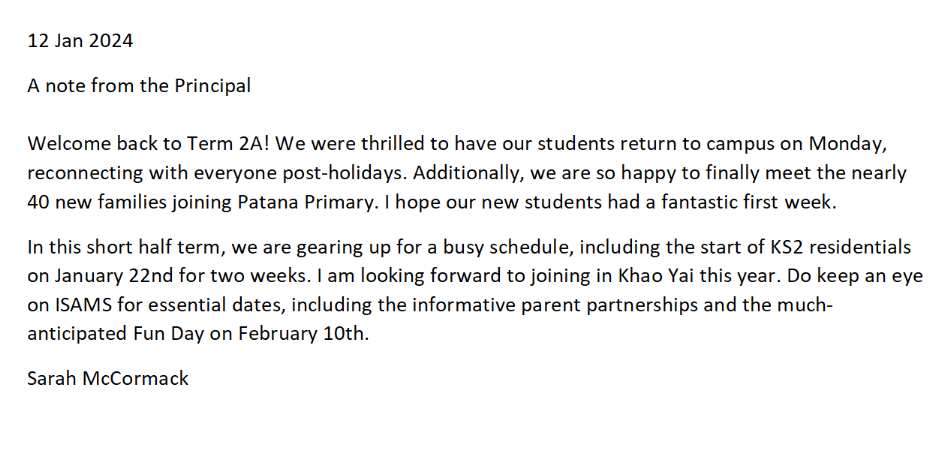This screenshot has height=475, width=952.
Task: Click the word 'Principal' in the heading
Action: 212,86
